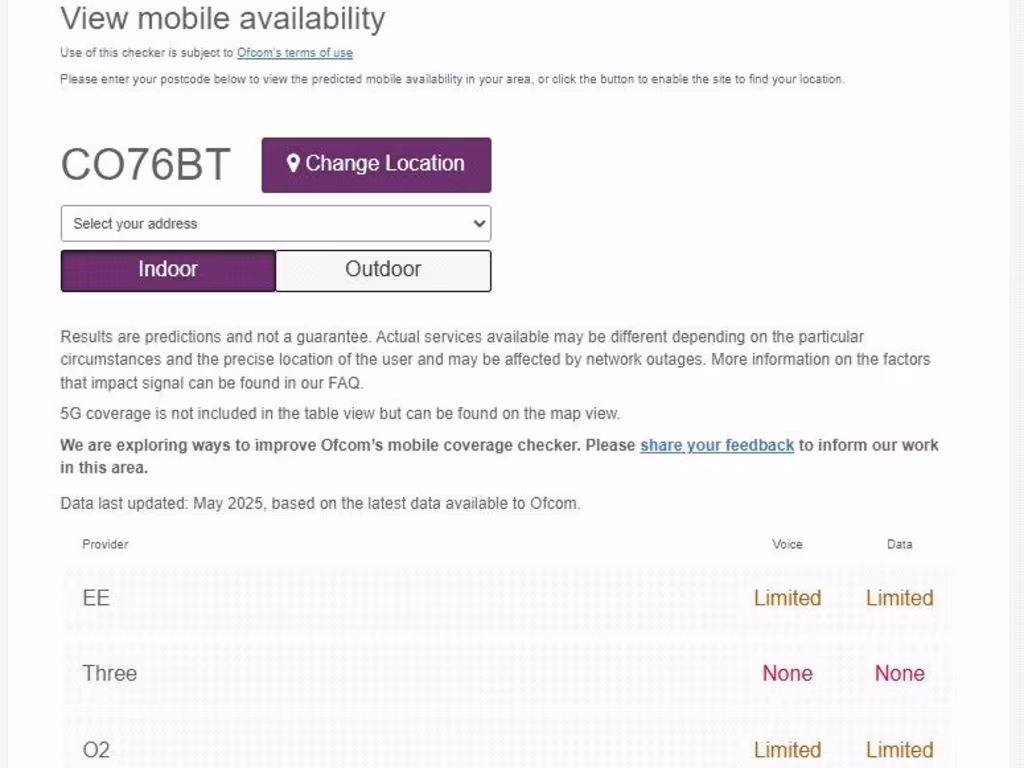The width and height of the screenshot is (1024, 768).
Task: Click EE's Data Limited status
Action: coord(899,598)
